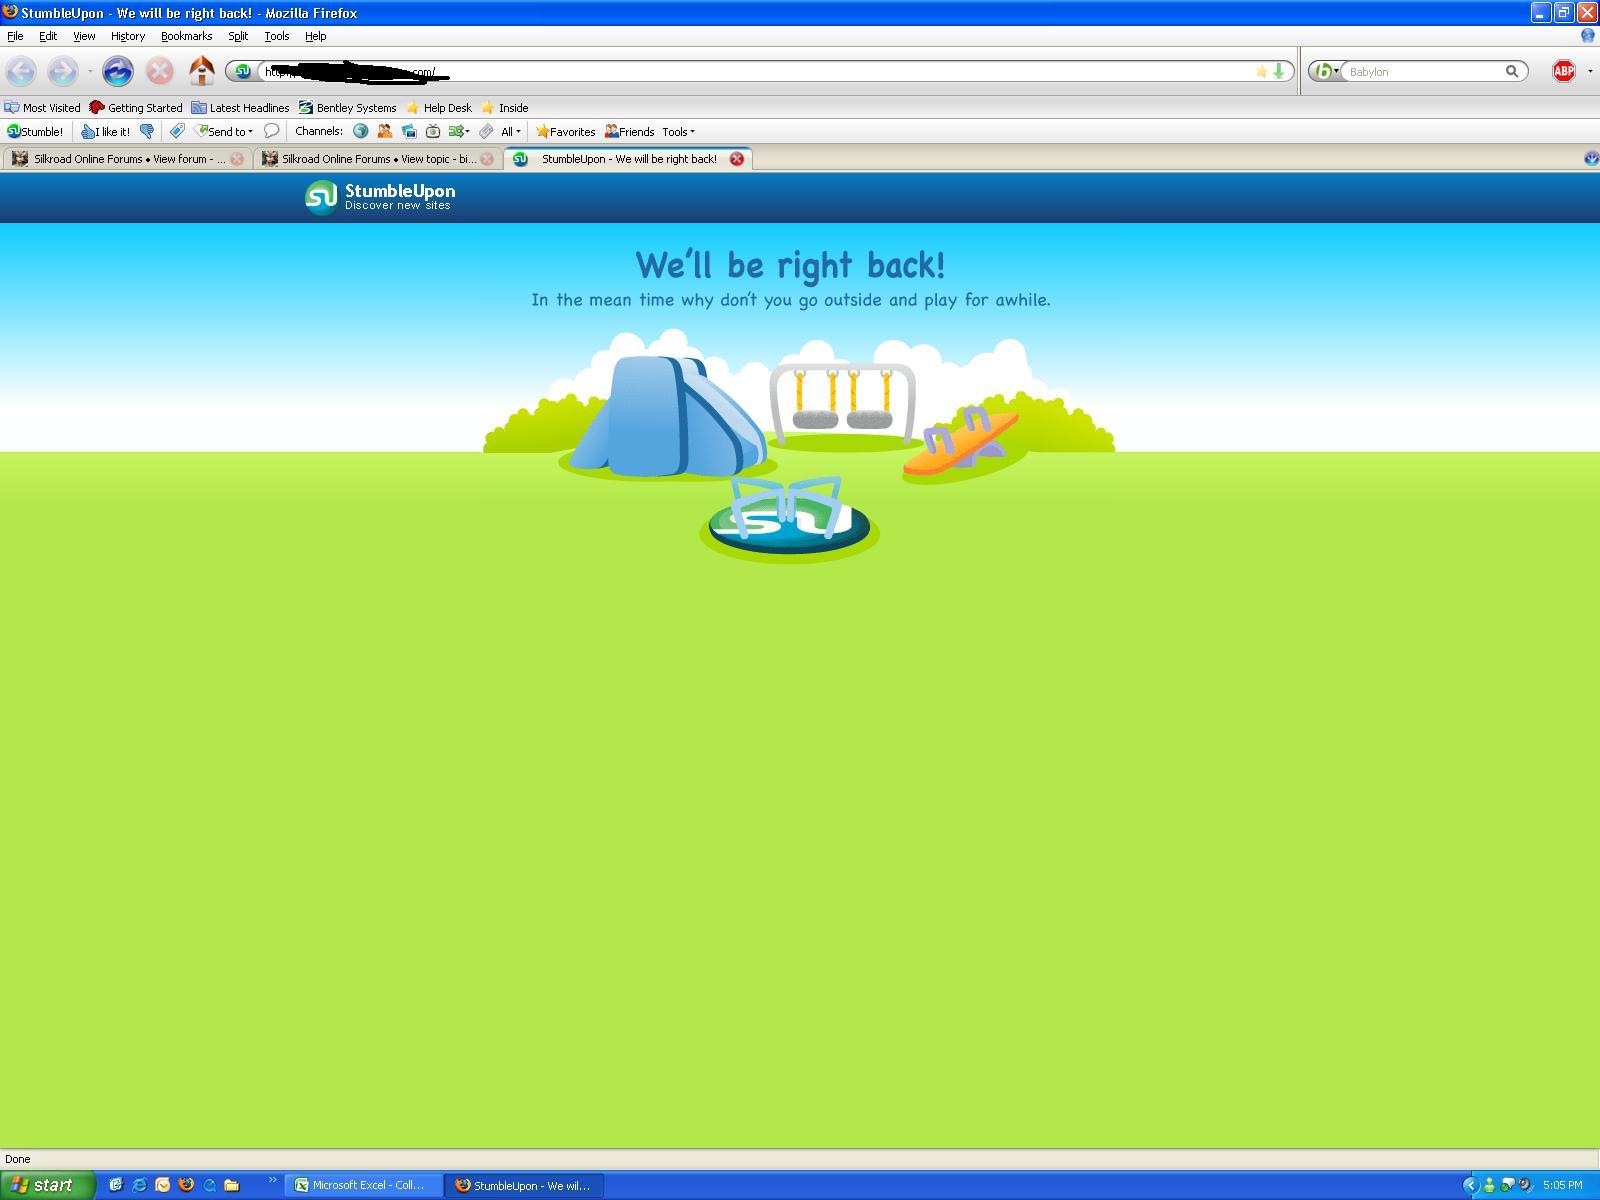This screenshot has width=1600, height=1200.
Task: Click the thumbs-down dislike icon
Action: (147, 131)
